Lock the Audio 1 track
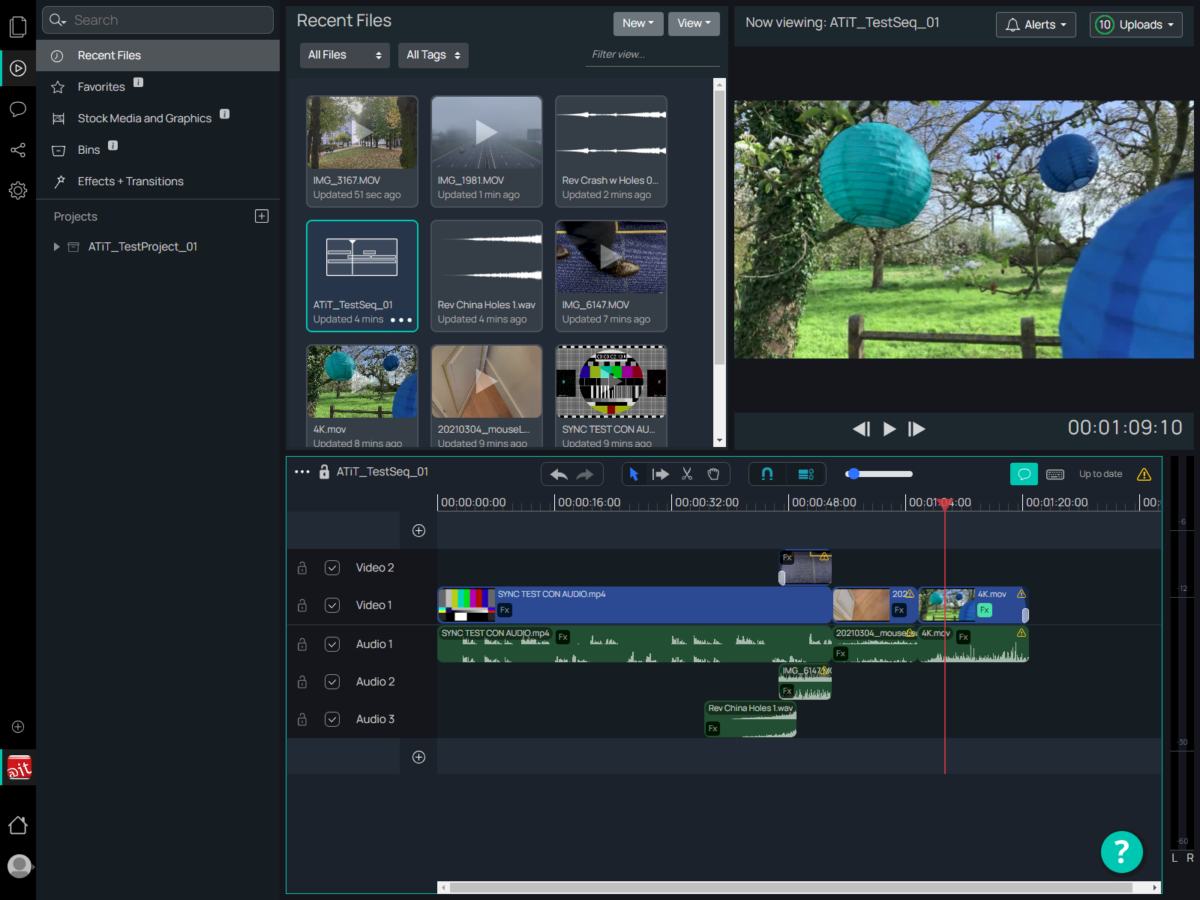Viewport: 1200px width, 900px height. 302,645
